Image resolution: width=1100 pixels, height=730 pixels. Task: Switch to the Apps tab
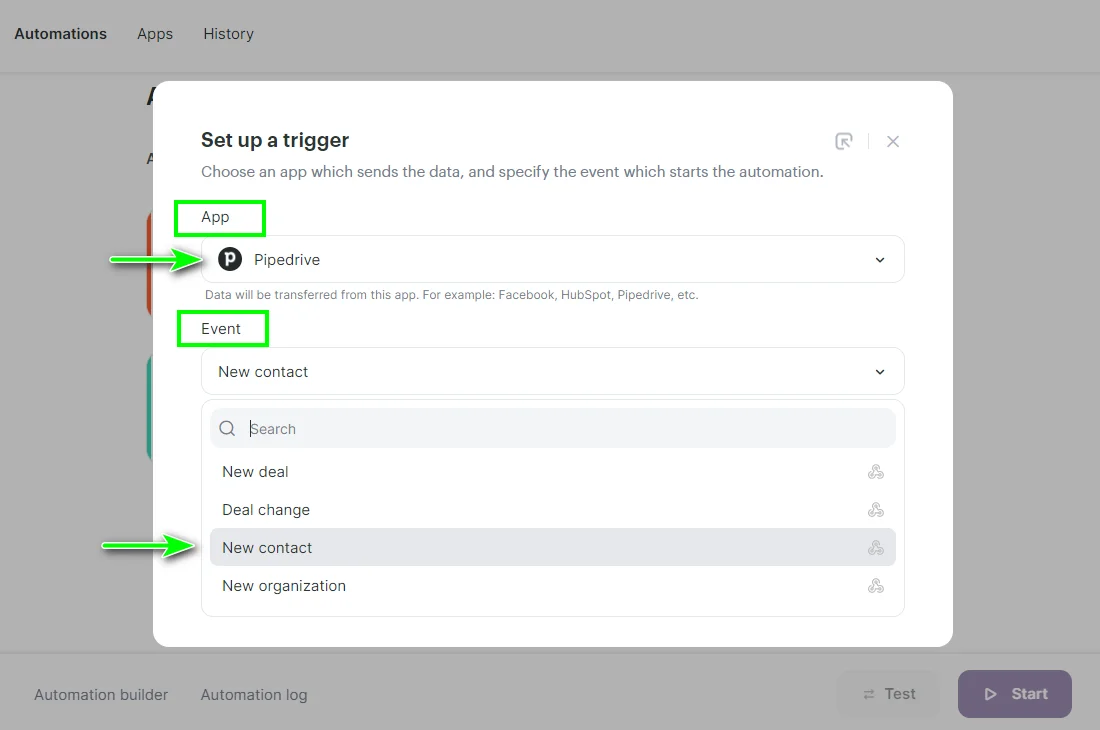154,33
